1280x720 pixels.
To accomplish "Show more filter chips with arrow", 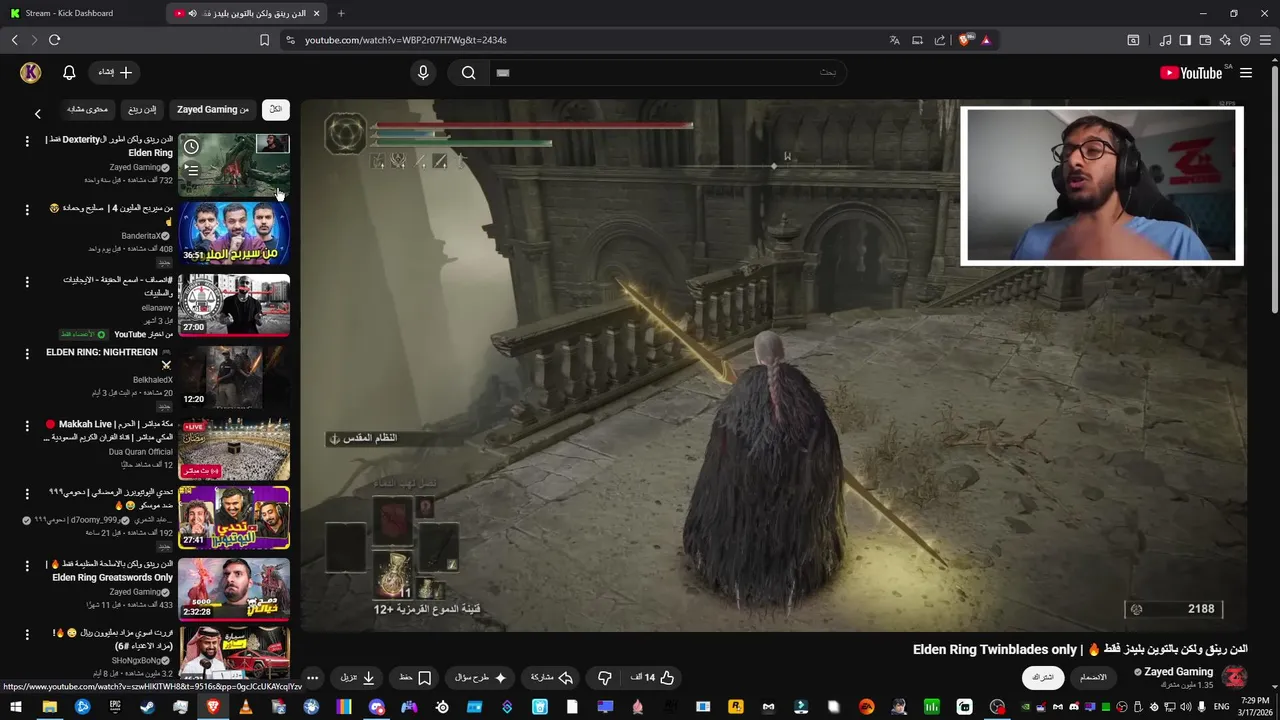I will (x=38, y=114).
